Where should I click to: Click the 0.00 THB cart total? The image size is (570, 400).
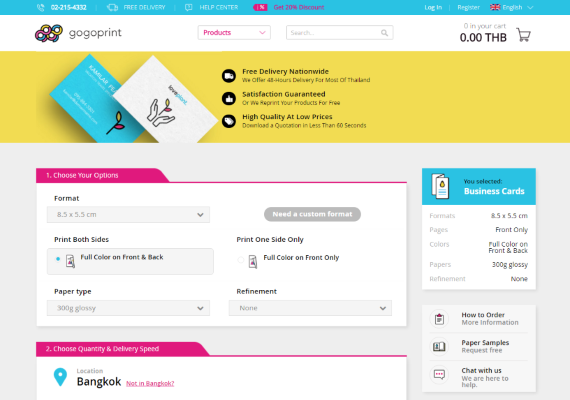[483, 37]
